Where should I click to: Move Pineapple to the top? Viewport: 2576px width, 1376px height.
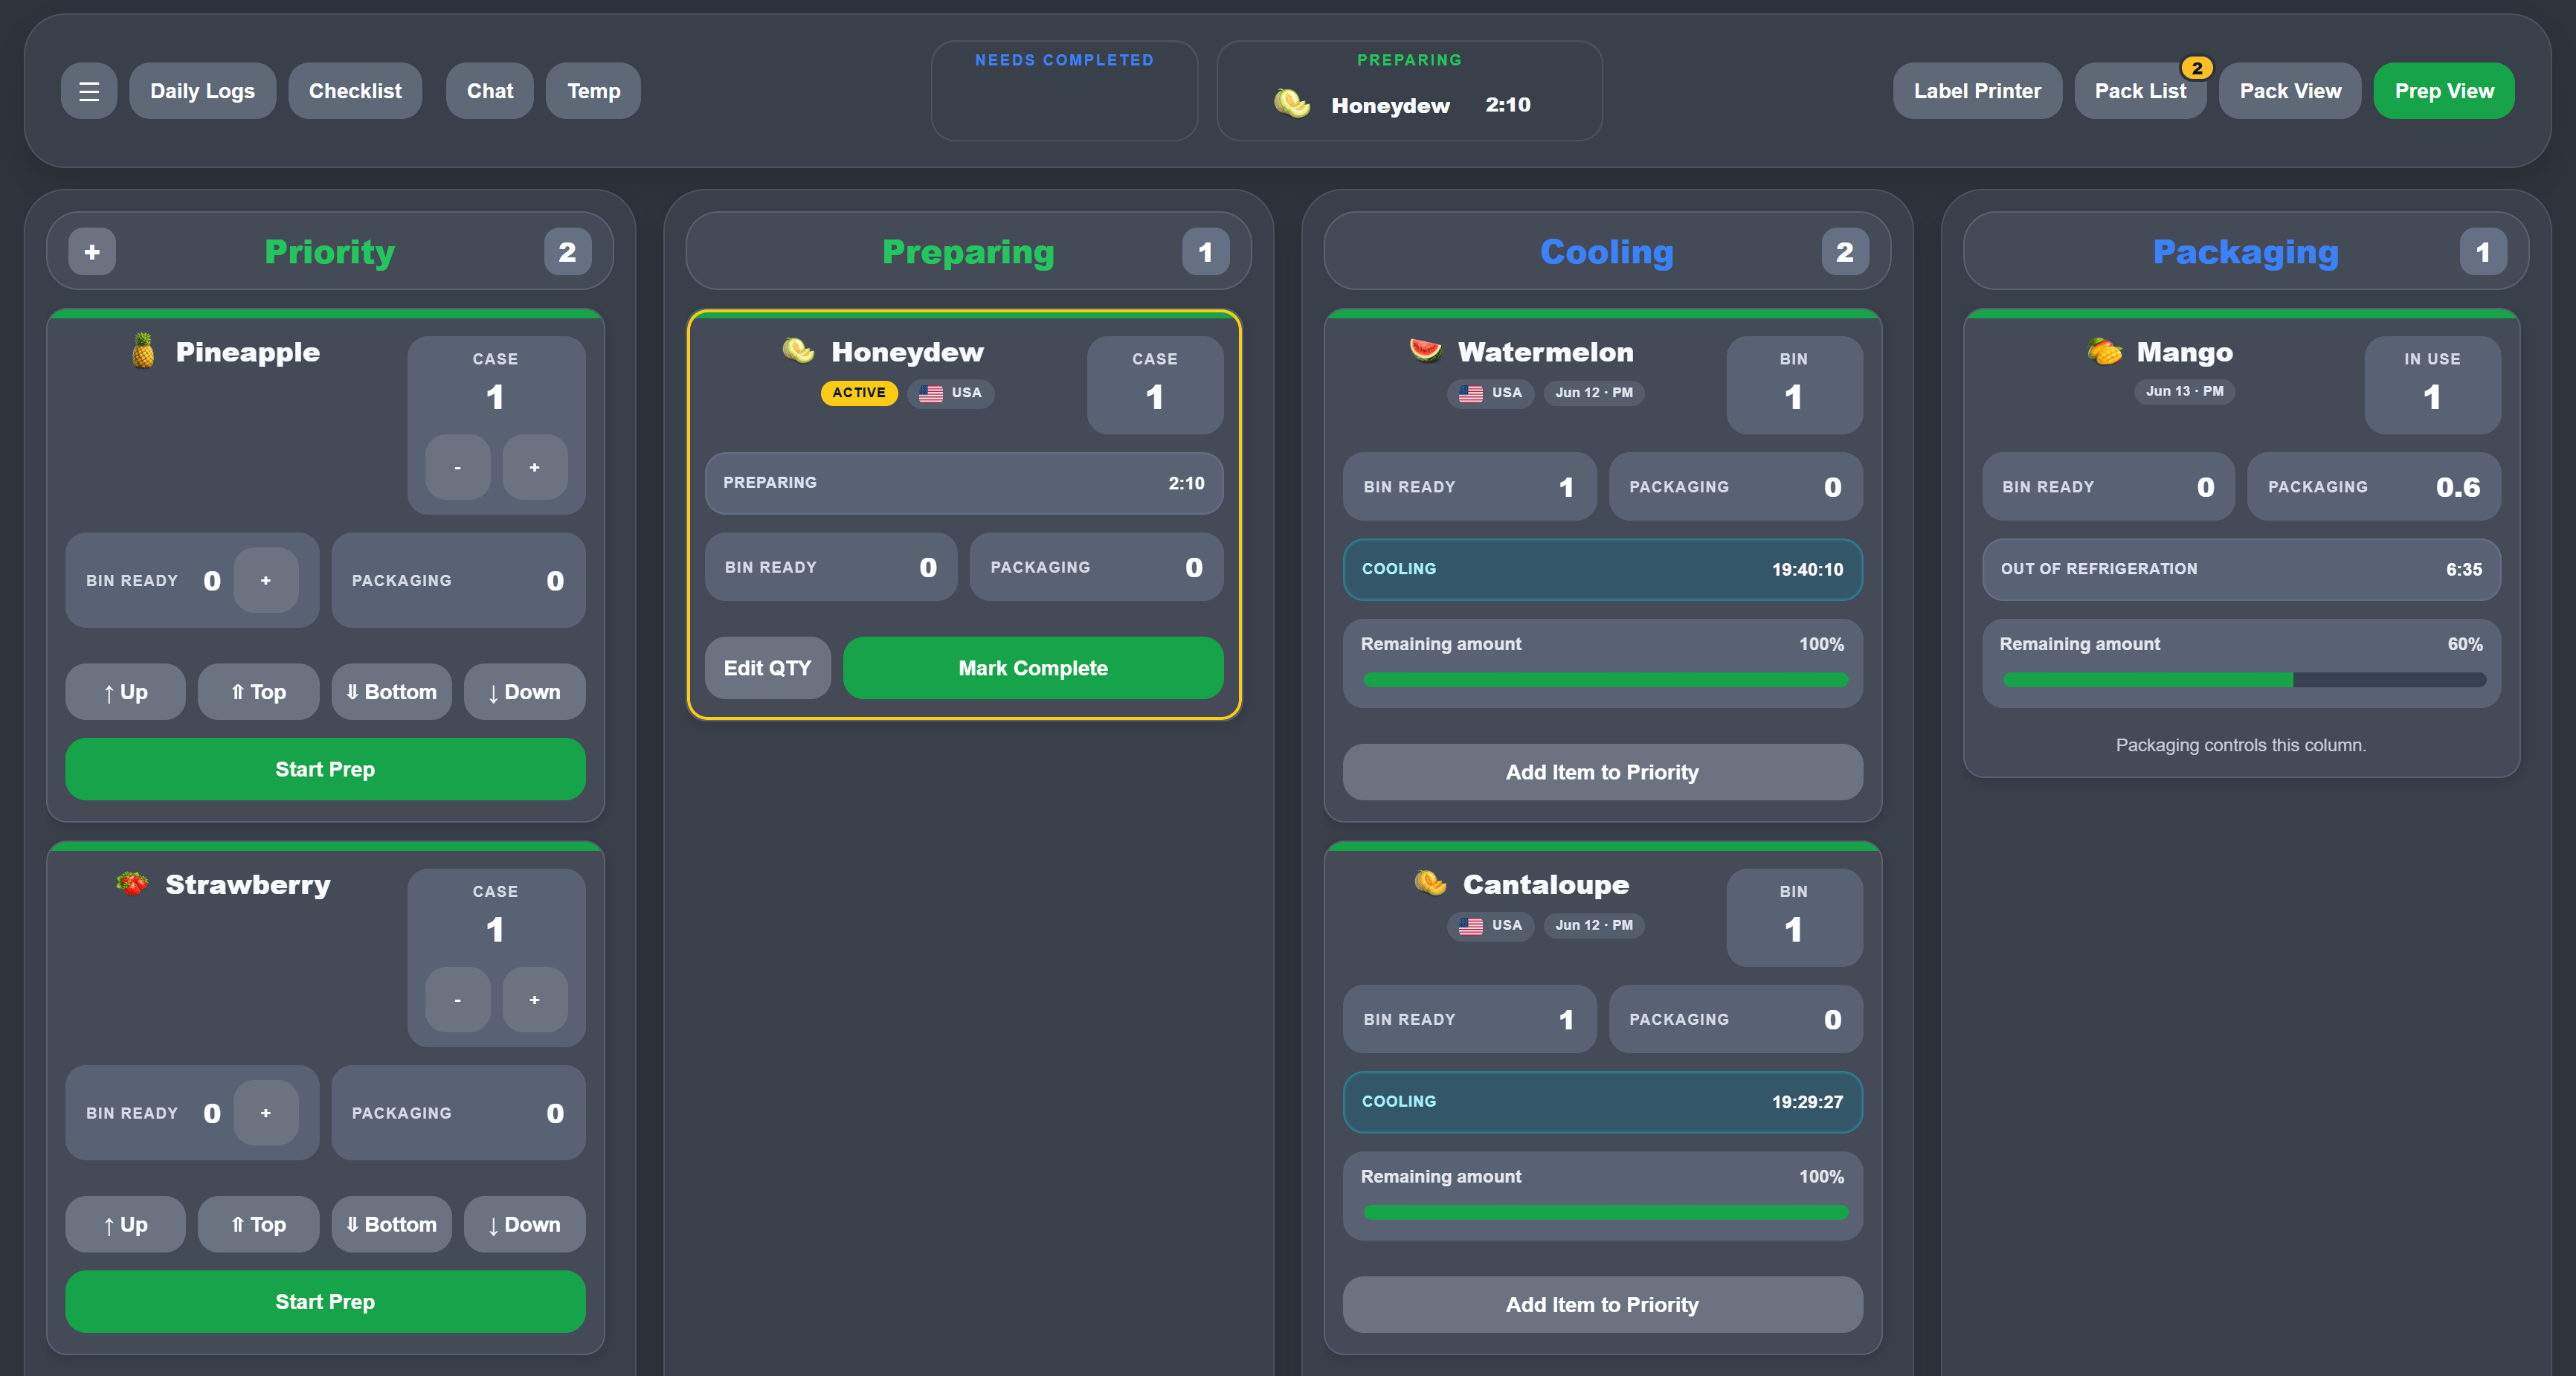coord(259,692)
